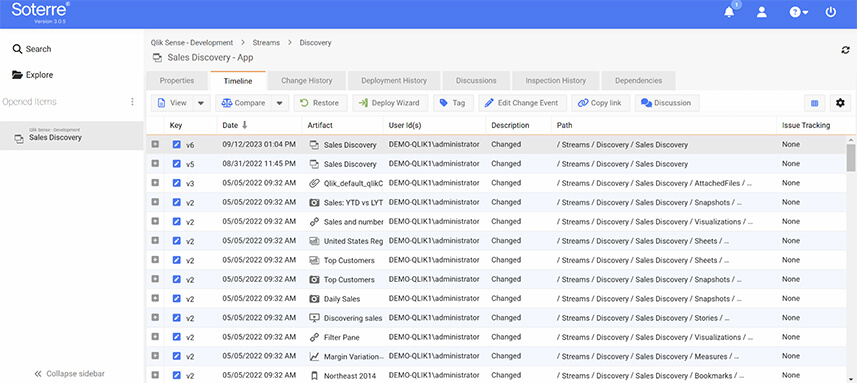Screen dimensions: 857x383
Task: Click the columns layout icon
Action: click(x=814, y=103)
